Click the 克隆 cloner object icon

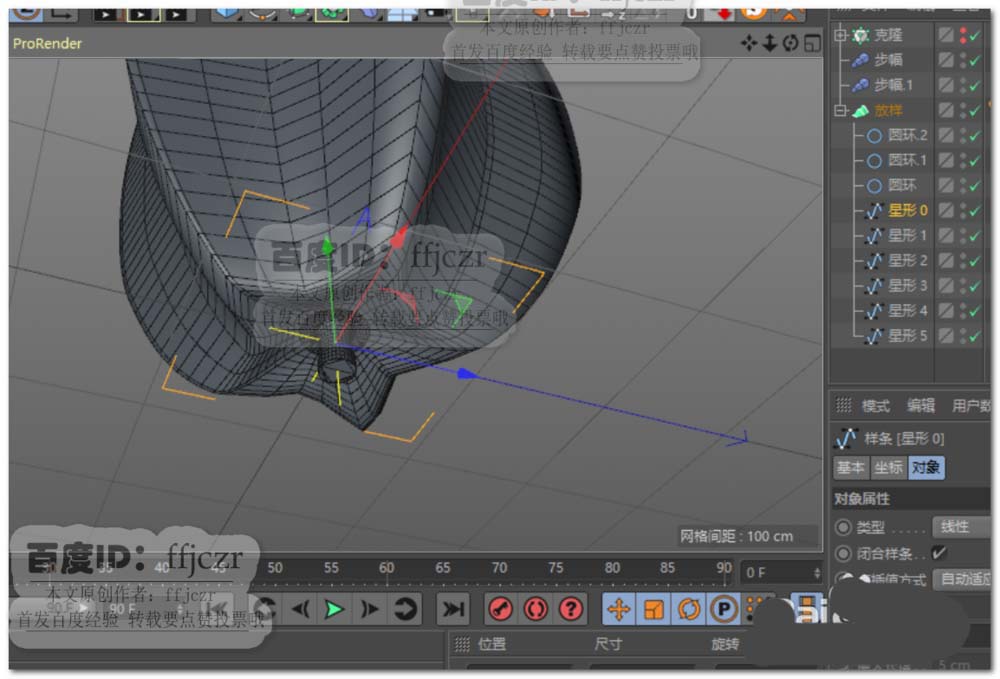[x=860, y=35]
